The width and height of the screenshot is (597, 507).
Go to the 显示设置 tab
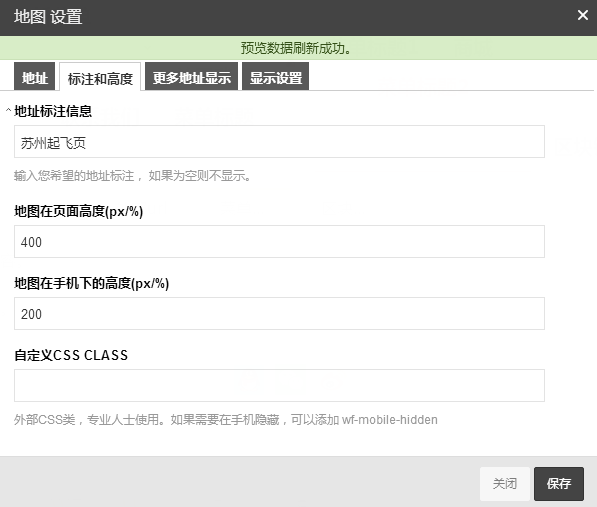click(276, 77)
